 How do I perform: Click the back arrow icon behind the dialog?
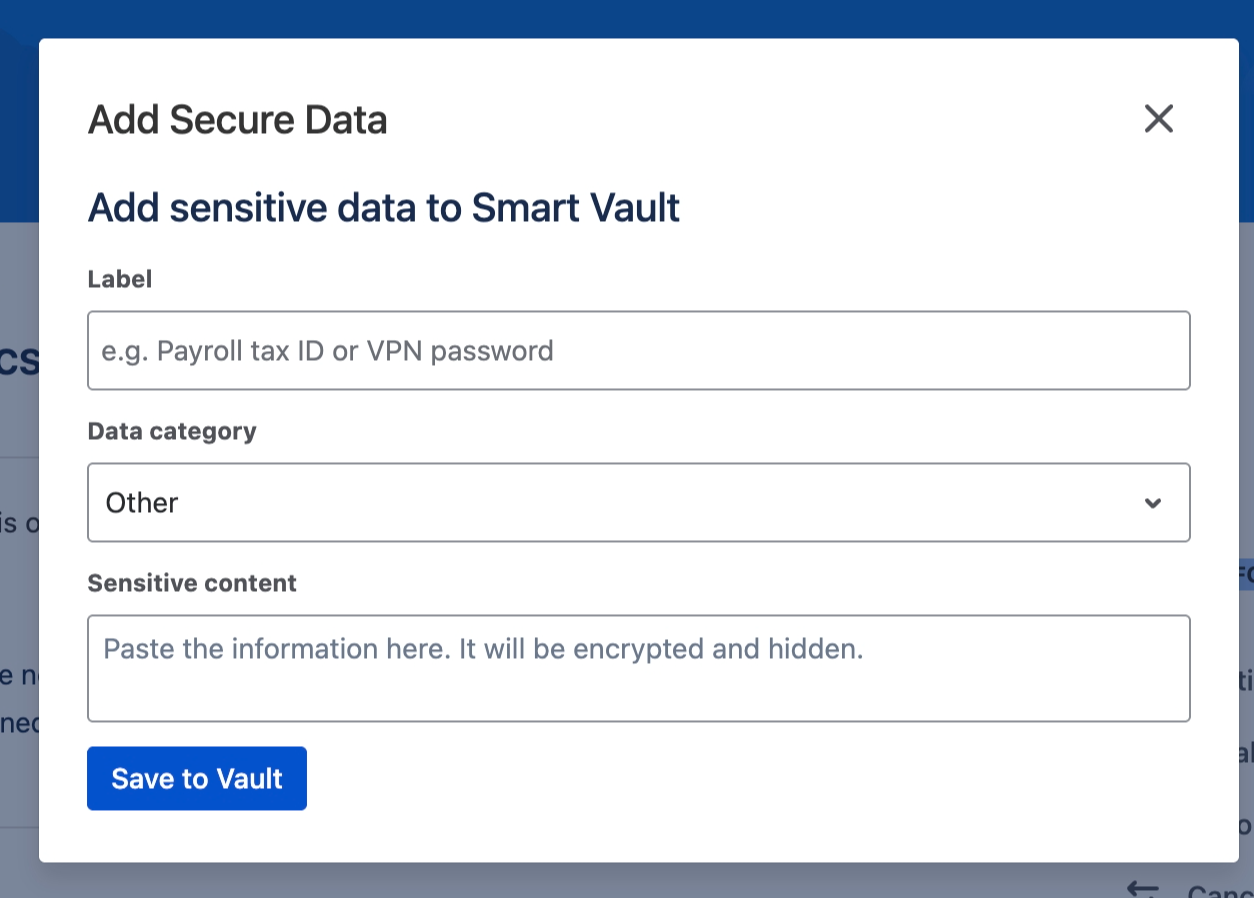1142,887
